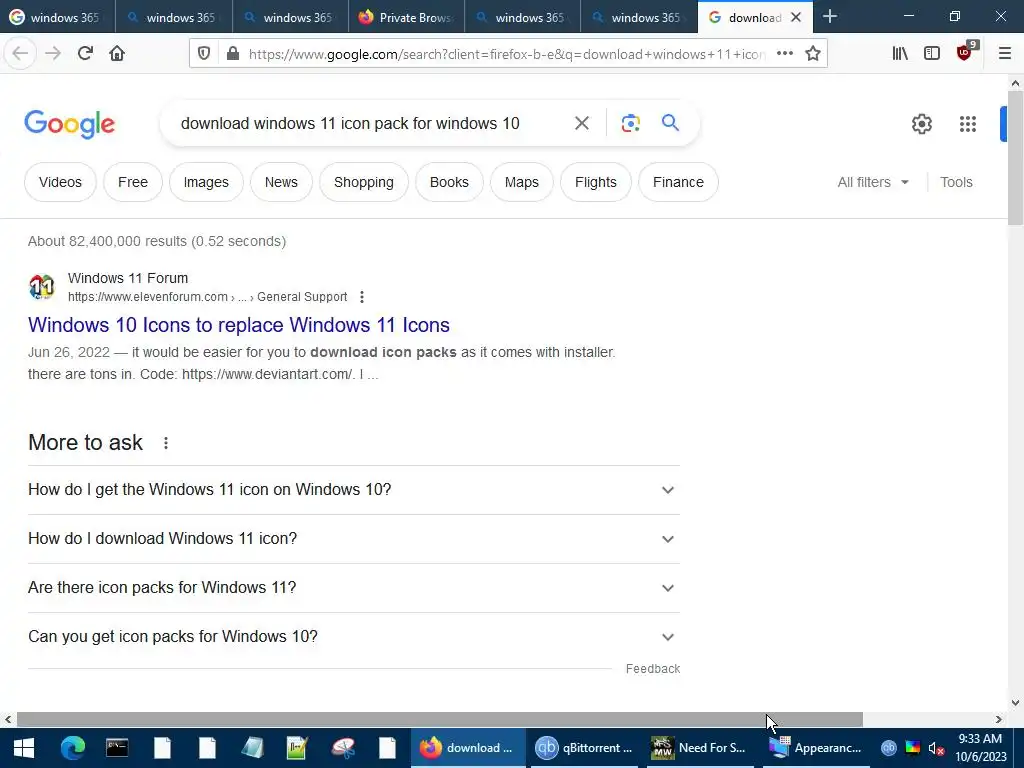This screenshot has height=768, width=1024.
Task: Switch to qBittorrent taskbar window
Action: [x=584, y=748]
